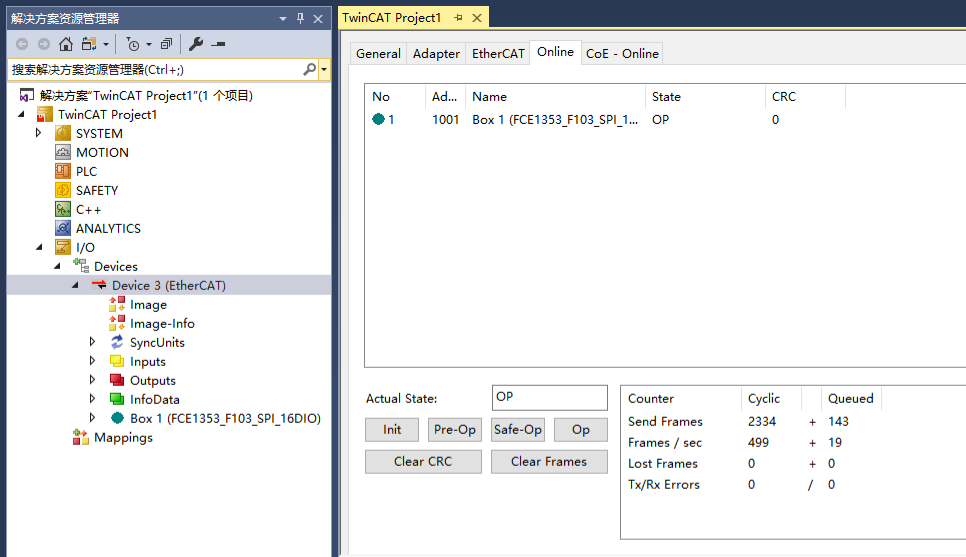Viewport: 966px width, 557px height.
Task: Open the CoE - Online tab
Action: (x=622, y=54)
